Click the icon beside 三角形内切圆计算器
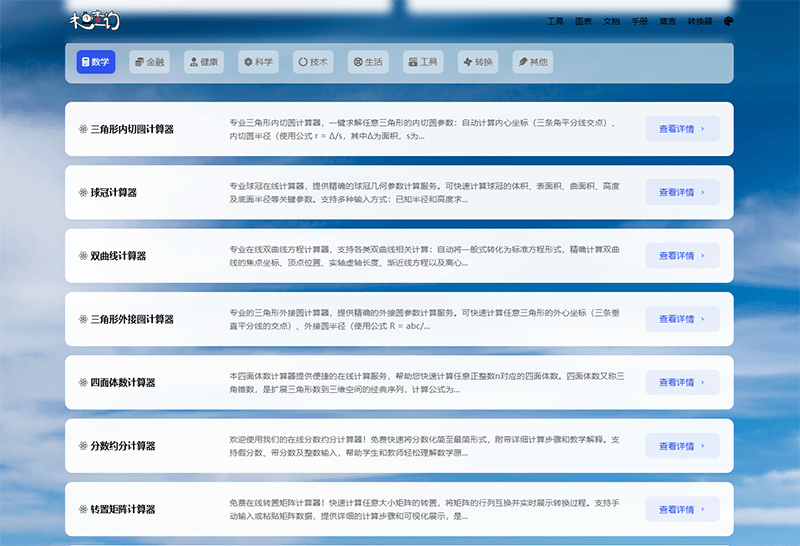800x546 pixels. click(x=83, y=129)
